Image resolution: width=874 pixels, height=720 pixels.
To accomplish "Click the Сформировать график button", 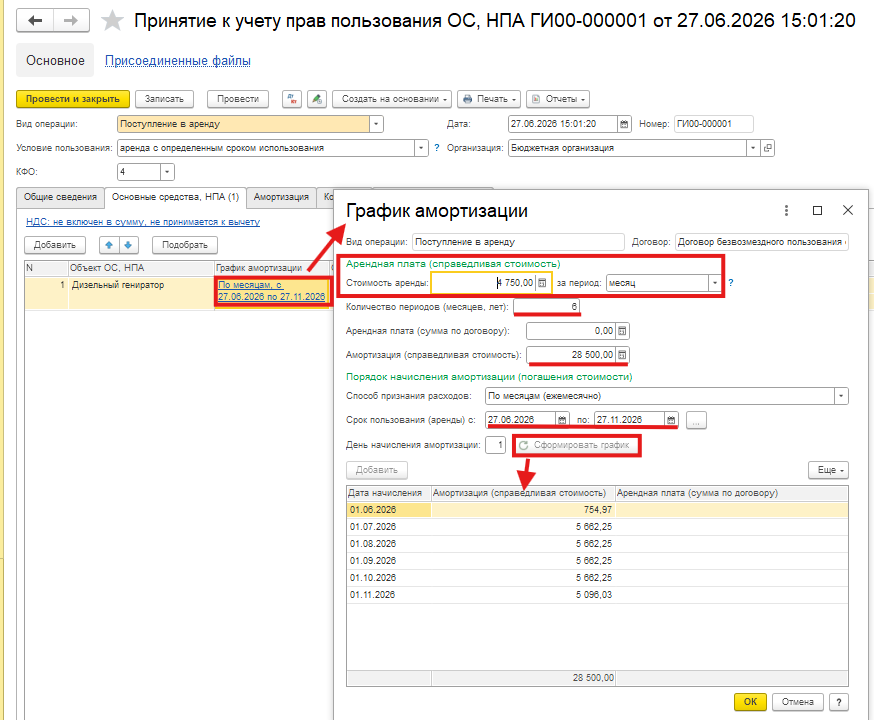I will click(576, 445).
